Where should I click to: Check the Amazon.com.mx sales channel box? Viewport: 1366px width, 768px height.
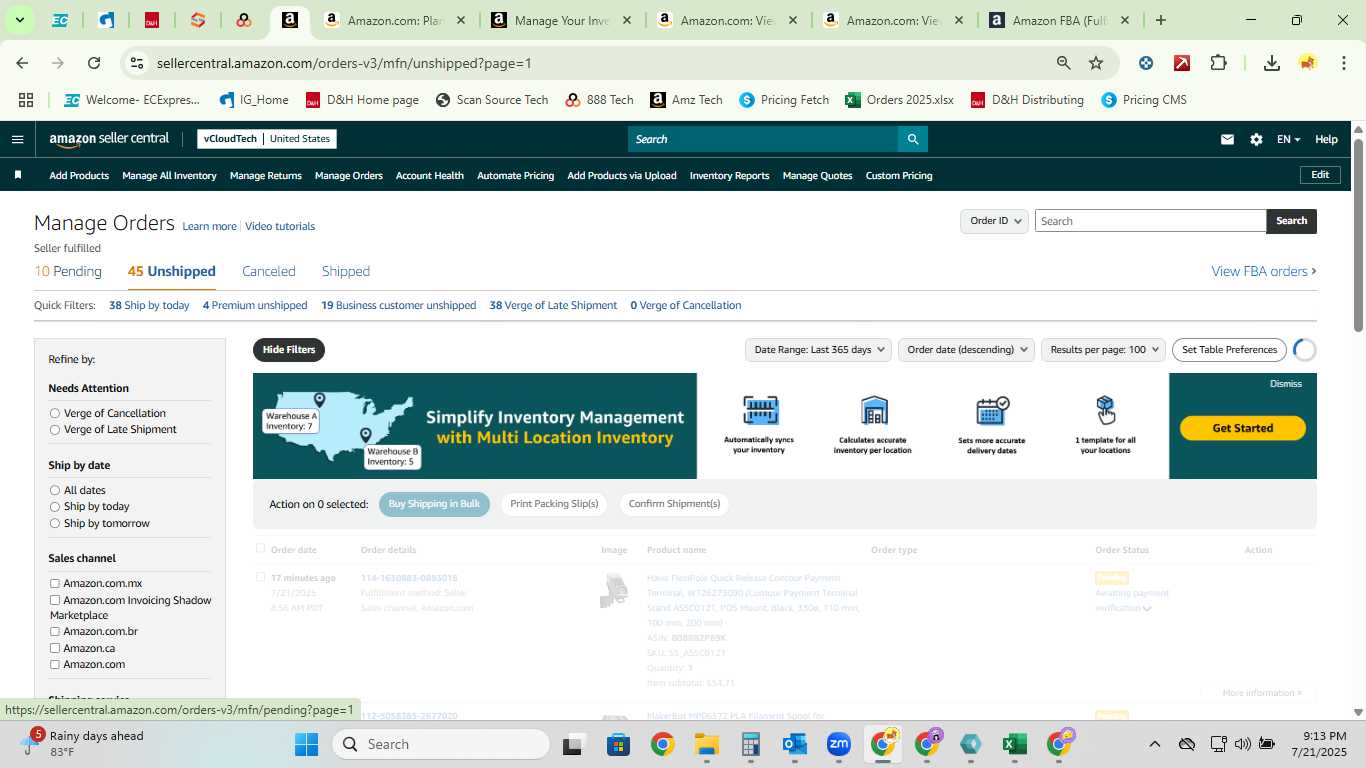(55, 583)
